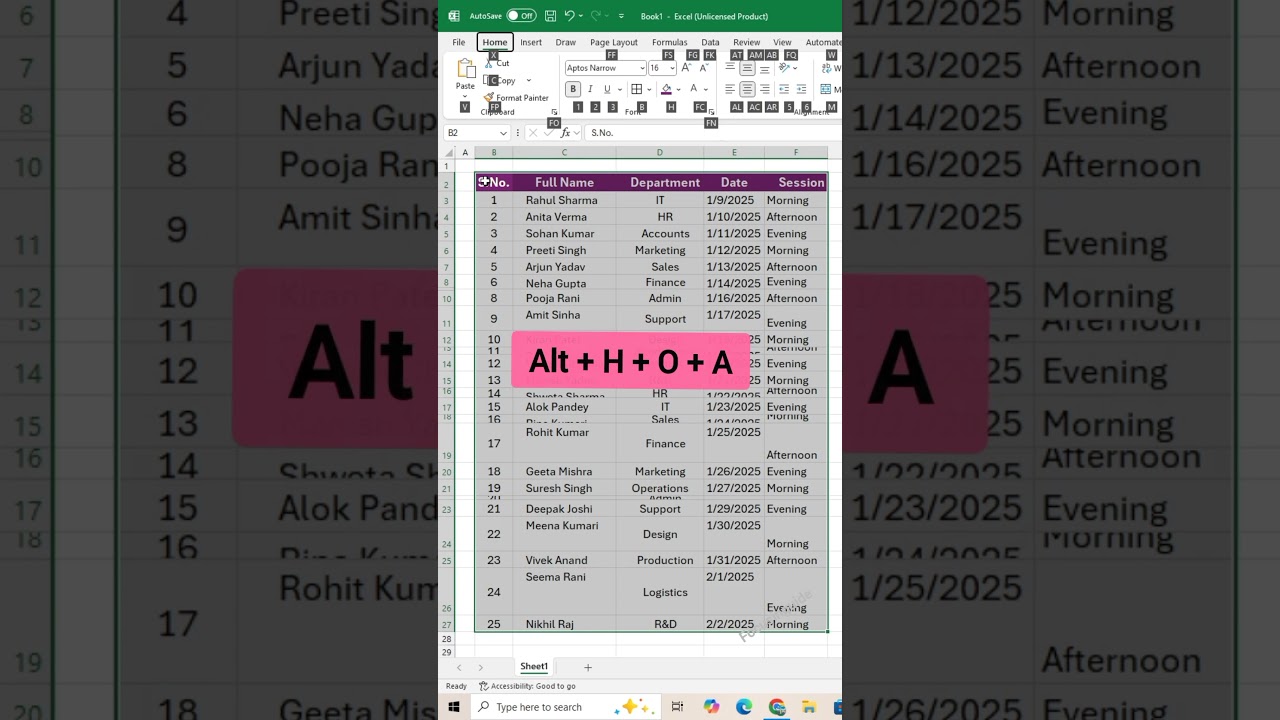Switch to the View tab
The width and height of the screenshot is (1280, 720).
pos(782,42)
